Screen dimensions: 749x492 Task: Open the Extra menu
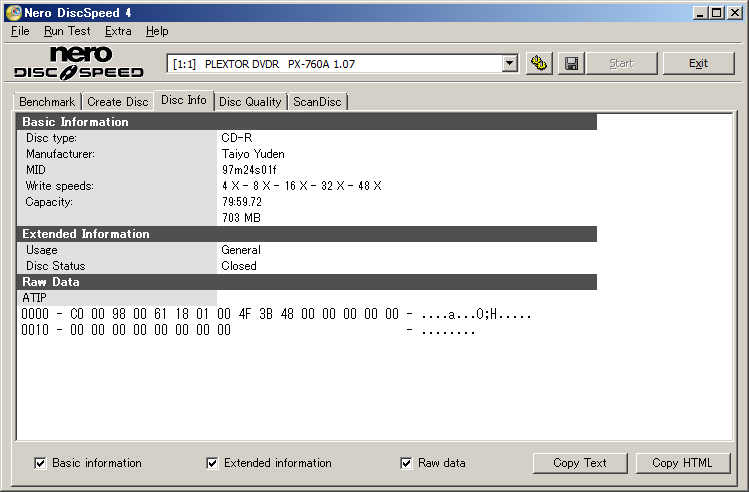point(118,31)
